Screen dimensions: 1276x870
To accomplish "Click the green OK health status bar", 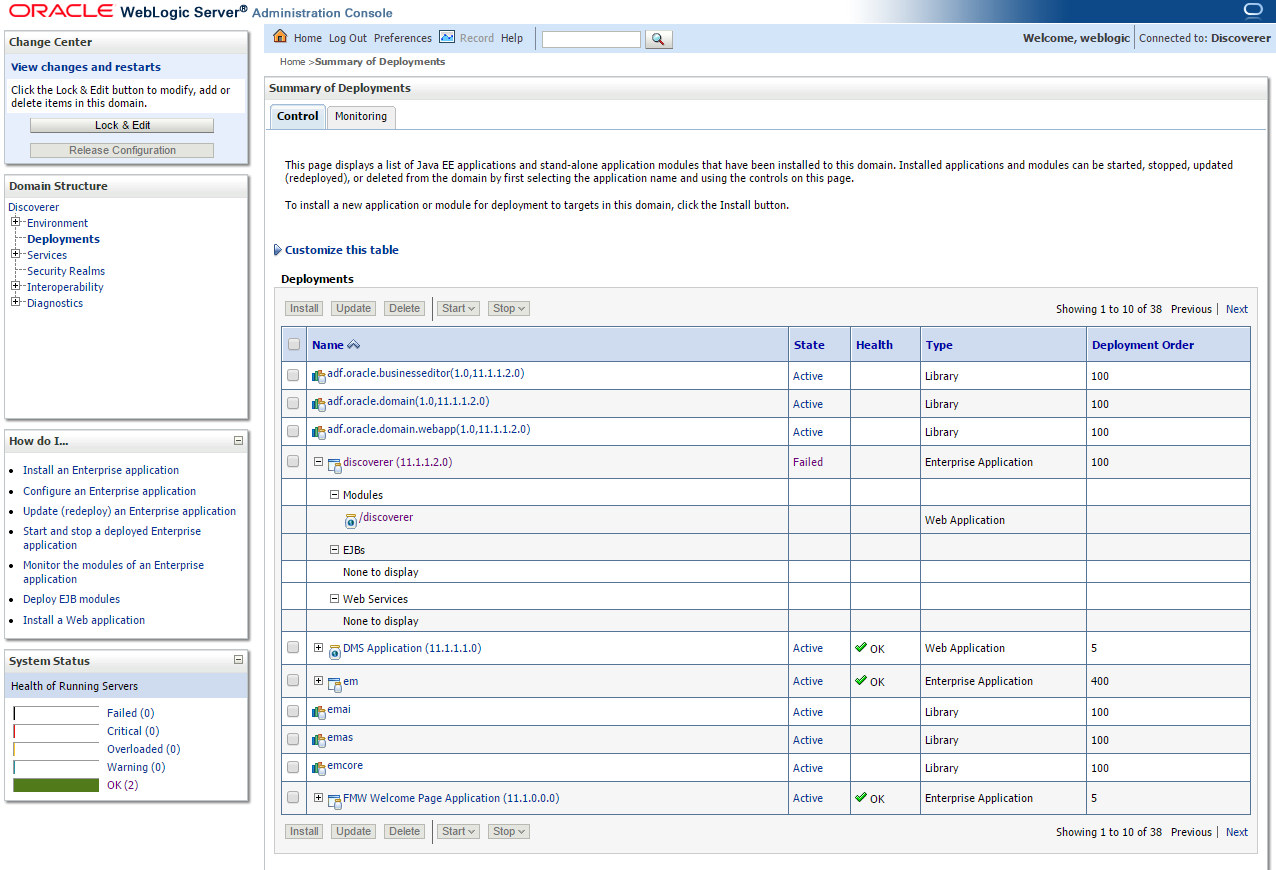I will point(56,785).
